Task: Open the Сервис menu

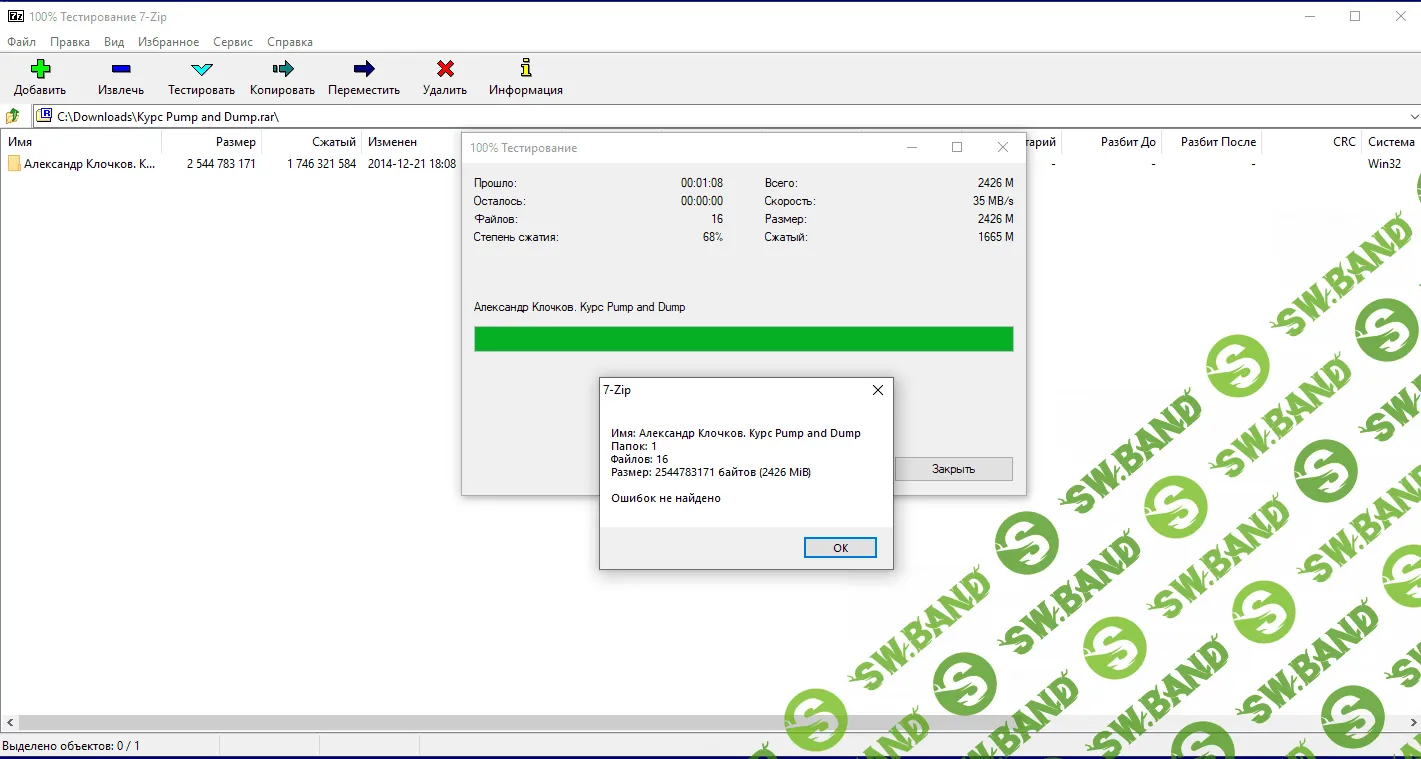Action: click(232, 42)
